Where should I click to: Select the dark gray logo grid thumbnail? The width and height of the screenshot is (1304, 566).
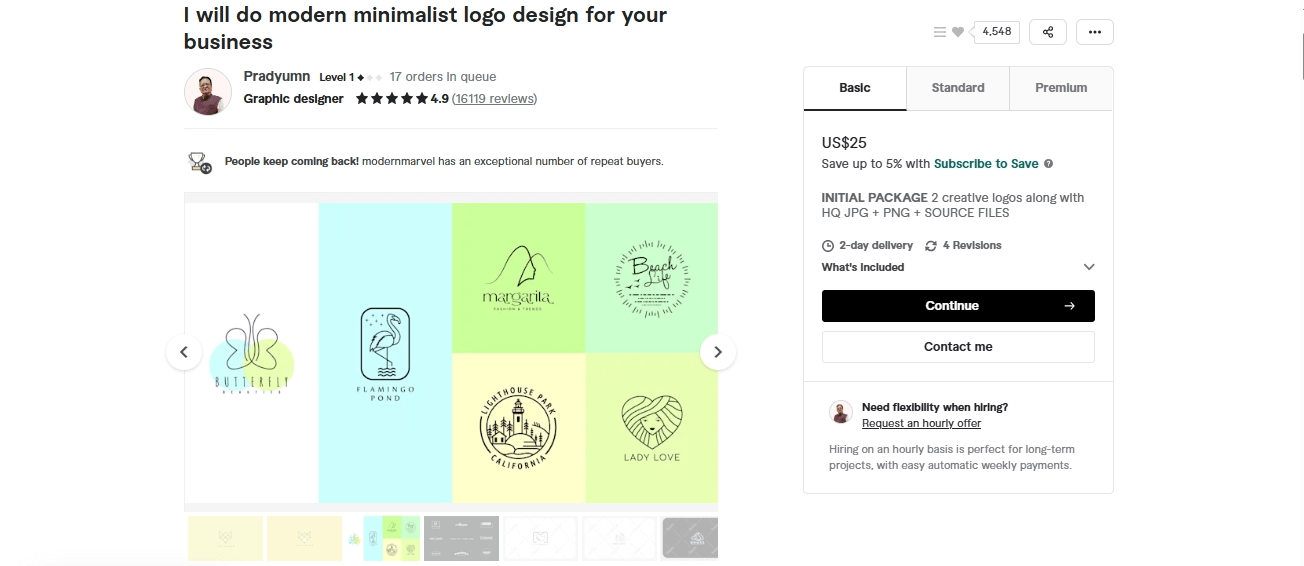(461, 538)
